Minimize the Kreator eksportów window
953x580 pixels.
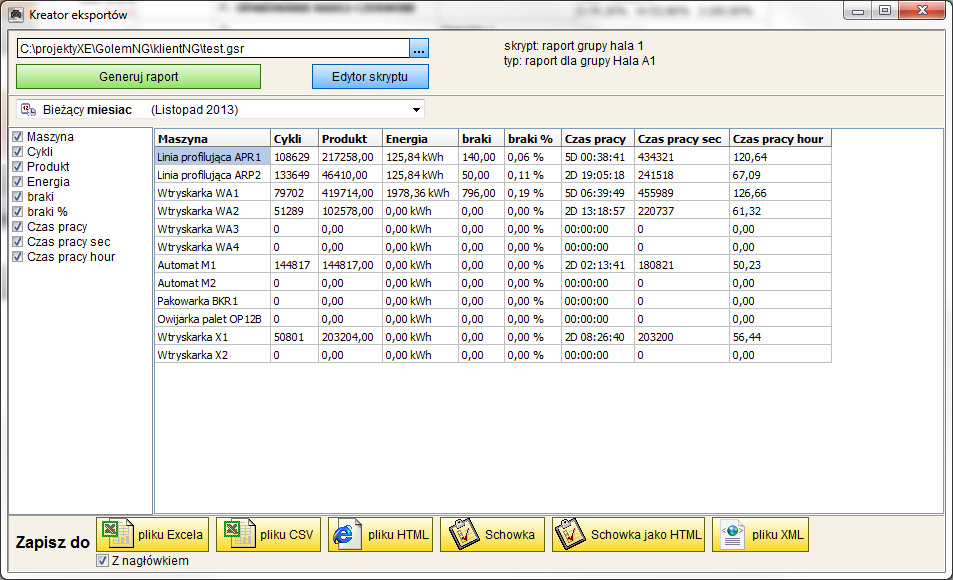[x=858, y=10]
